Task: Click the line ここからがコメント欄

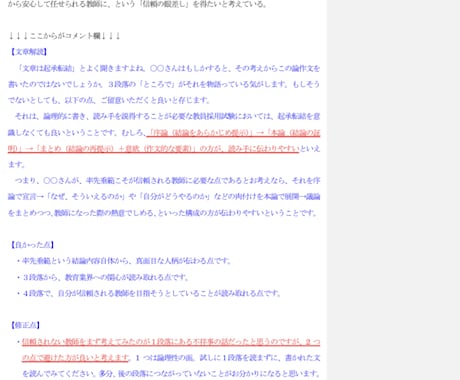Action: tap(64, 36)
